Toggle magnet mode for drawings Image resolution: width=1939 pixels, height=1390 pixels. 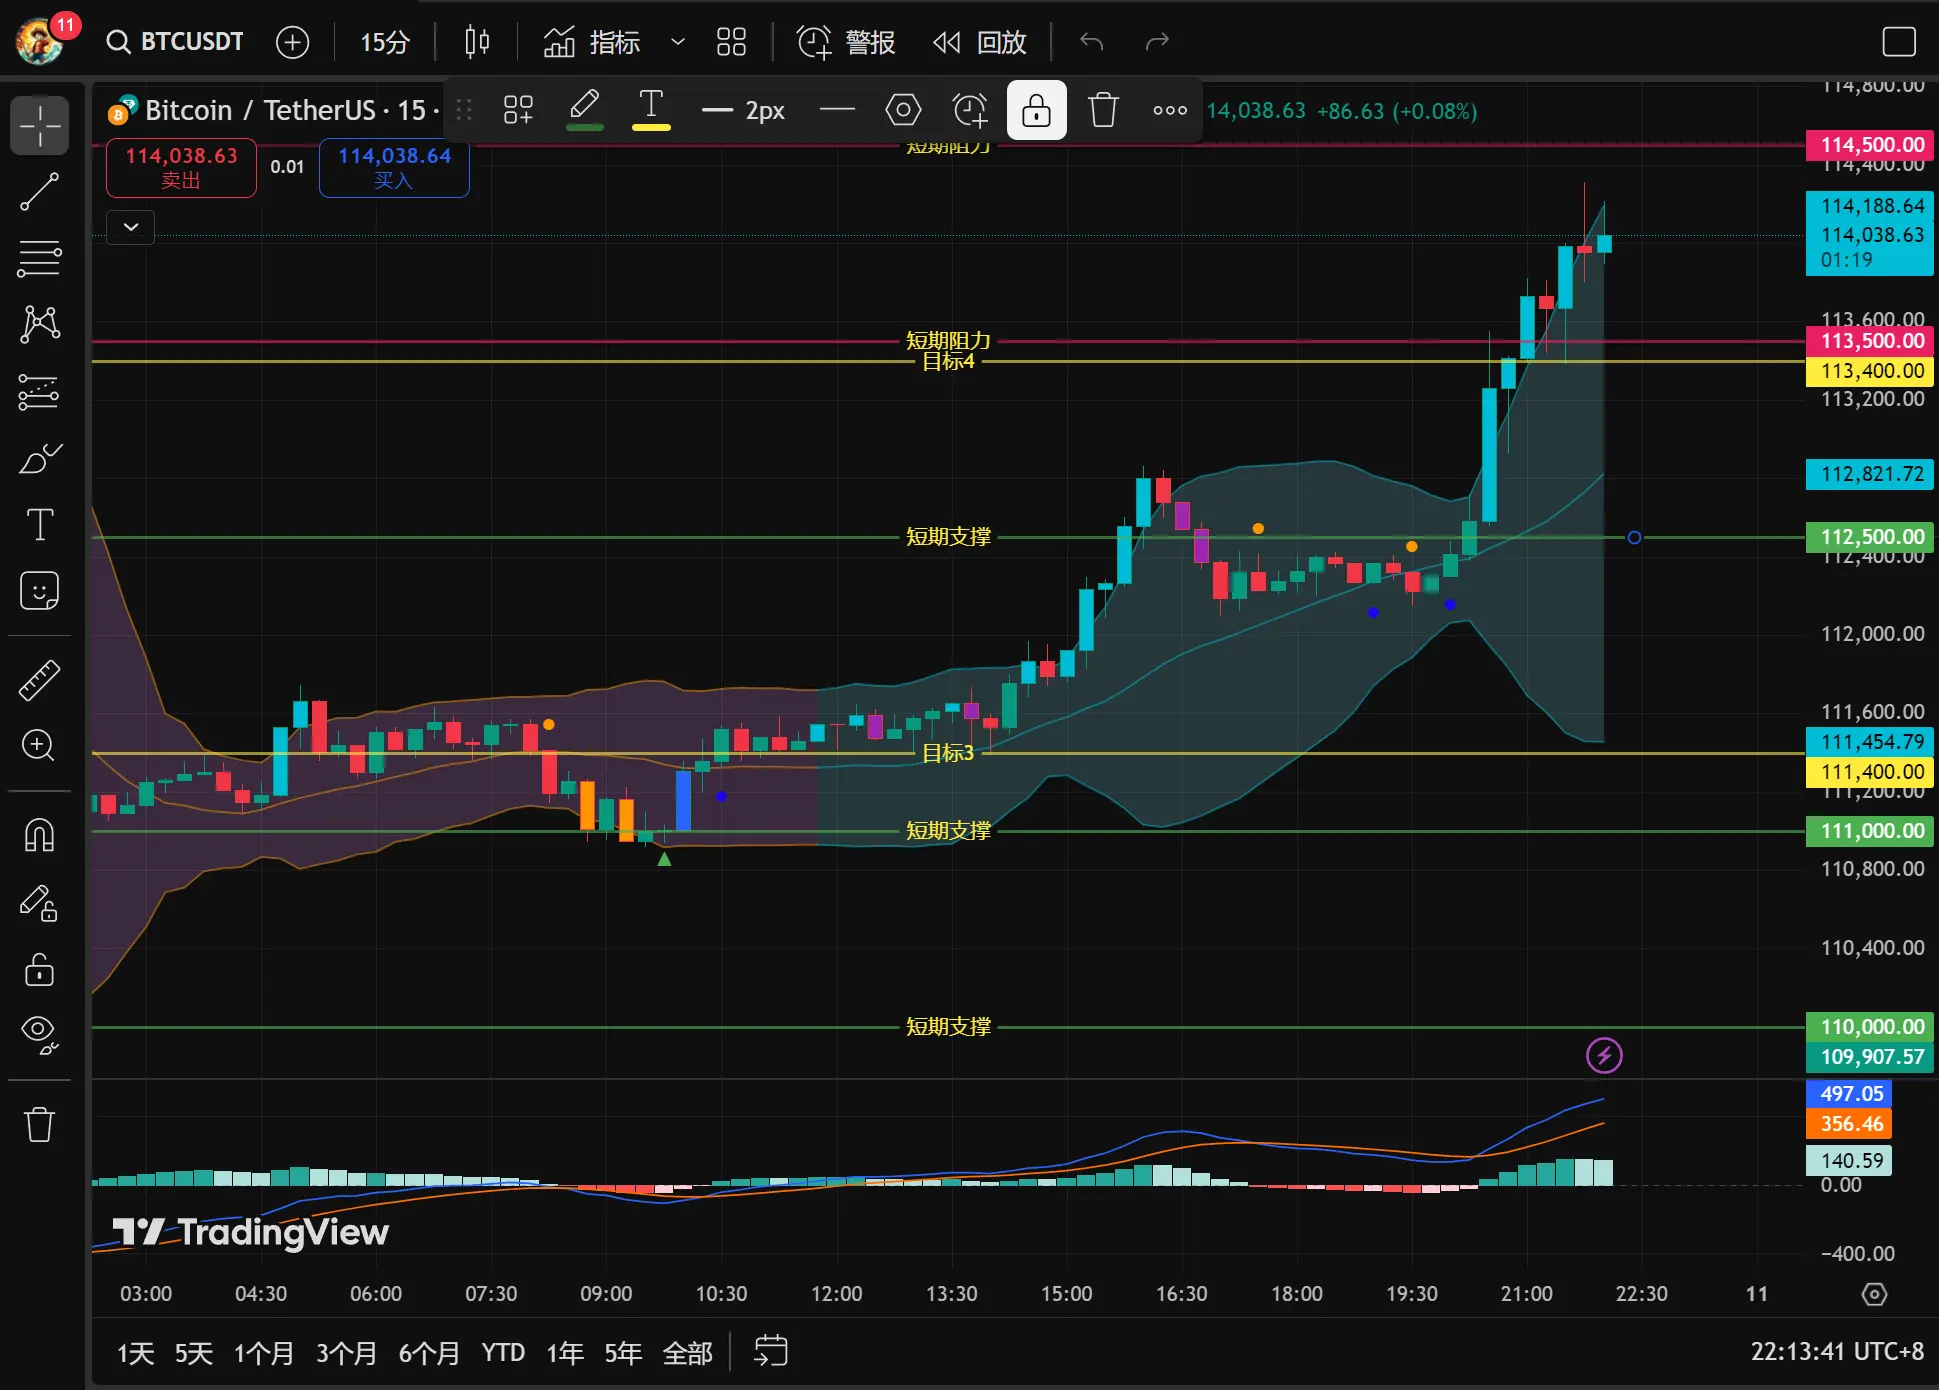[x=40, y=835]
